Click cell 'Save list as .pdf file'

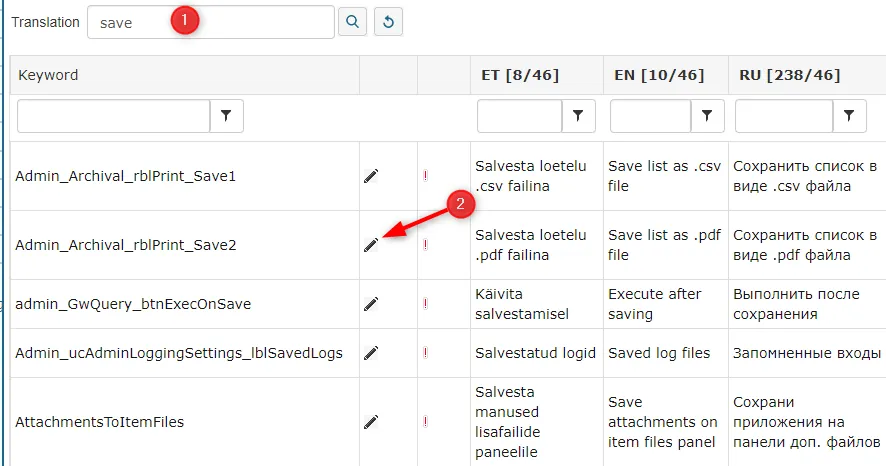click(x=666, y=245)
